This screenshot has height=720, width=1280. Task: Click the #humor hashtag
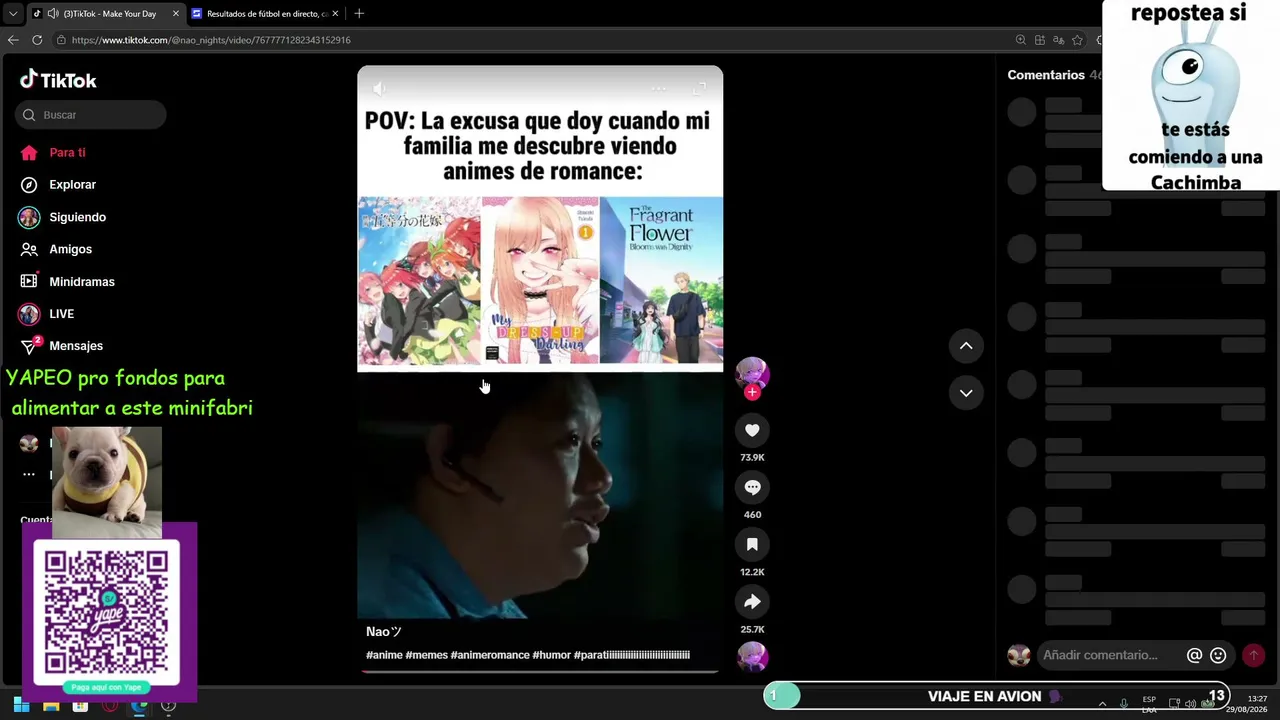(x=552, y=655)
